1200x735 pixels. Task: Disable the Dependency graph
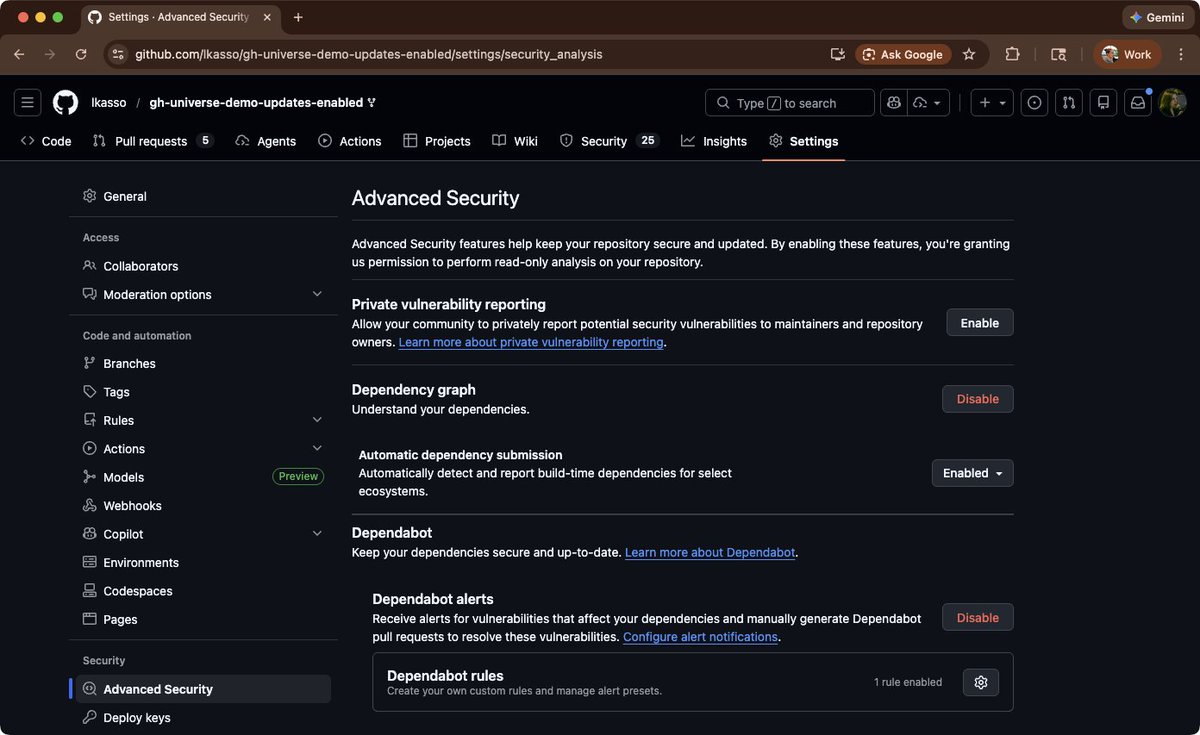click(x=978, y=399)
